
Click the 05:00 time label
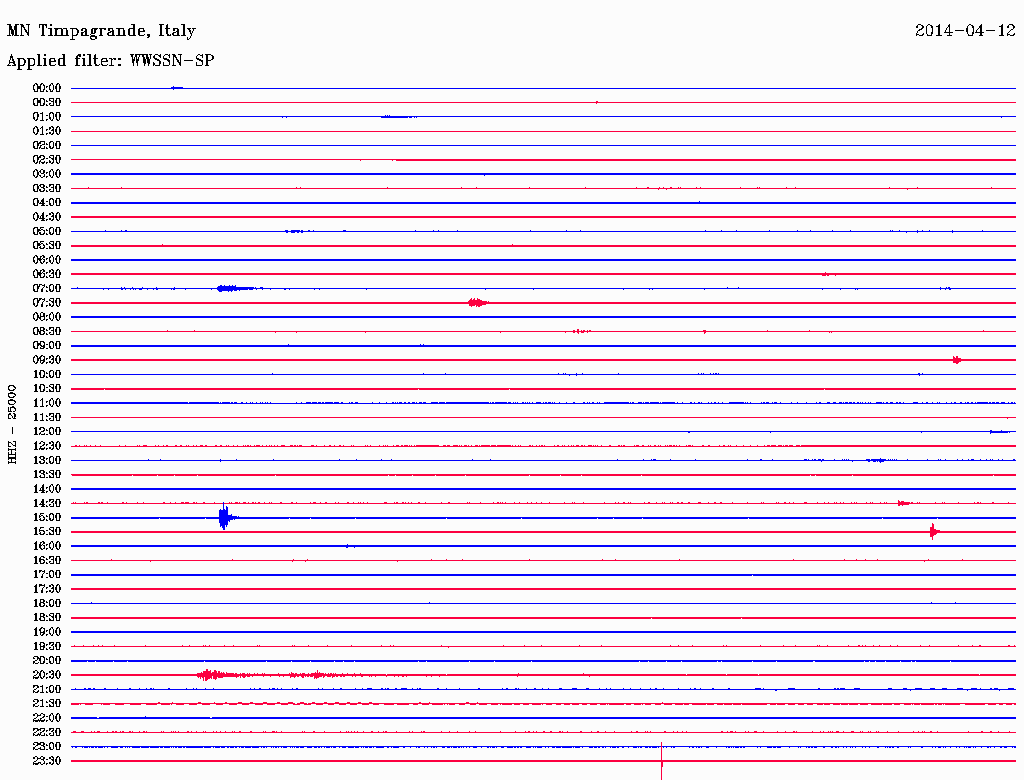click(x=47, y=231)
